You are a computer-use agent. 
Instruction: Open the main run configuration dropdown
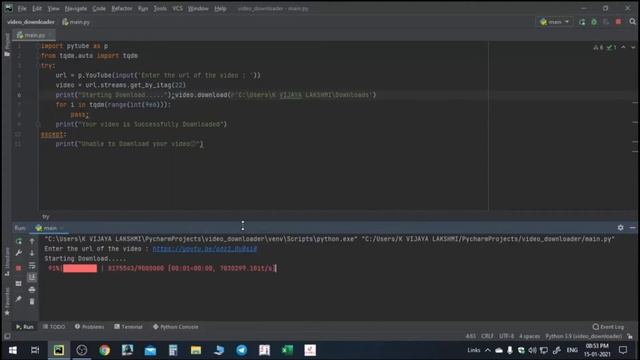pos(554,22)
